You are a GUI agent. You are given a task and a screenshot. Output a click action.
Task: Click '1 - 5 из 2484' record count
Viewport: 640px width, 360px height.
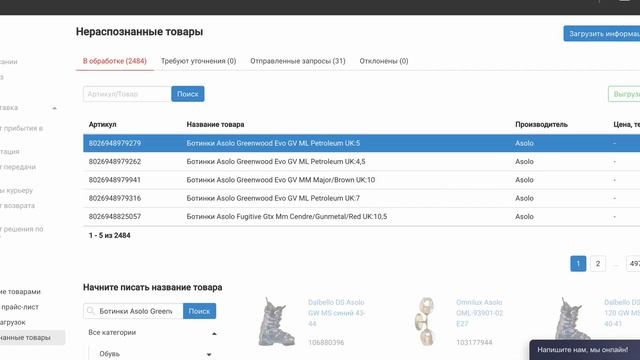click(110, 236)
